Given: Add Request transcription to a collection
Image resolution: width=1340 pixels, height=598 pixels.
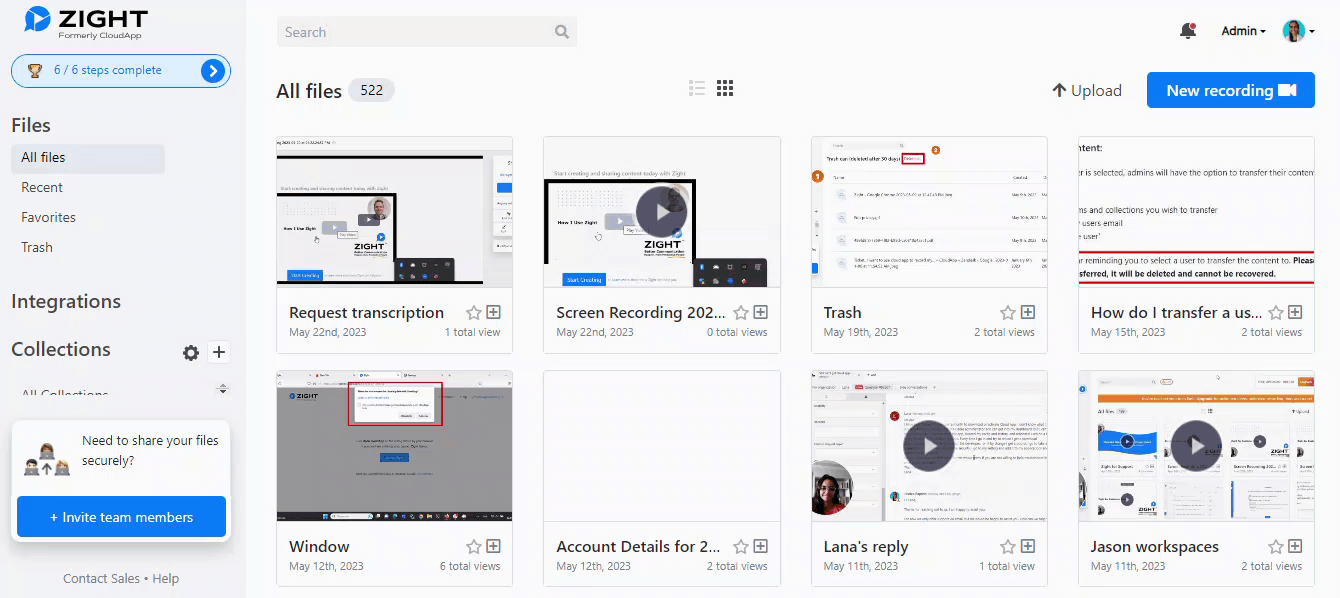Looking at the screenshot, I should (x=493, y=313).
